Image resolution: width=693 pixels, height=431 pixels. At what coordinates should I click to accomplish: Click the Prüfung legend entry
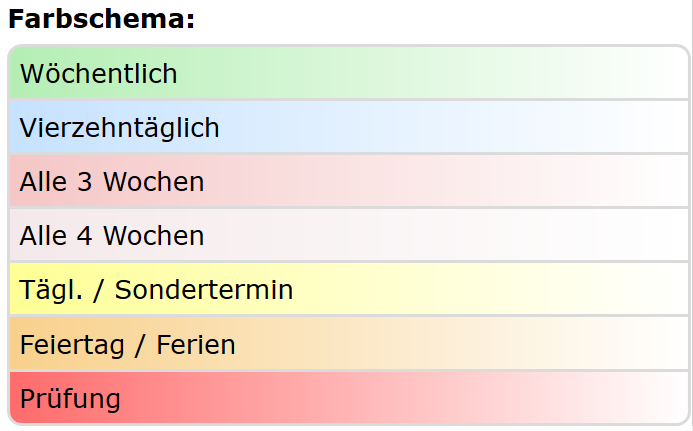click(x=70, y=399)
